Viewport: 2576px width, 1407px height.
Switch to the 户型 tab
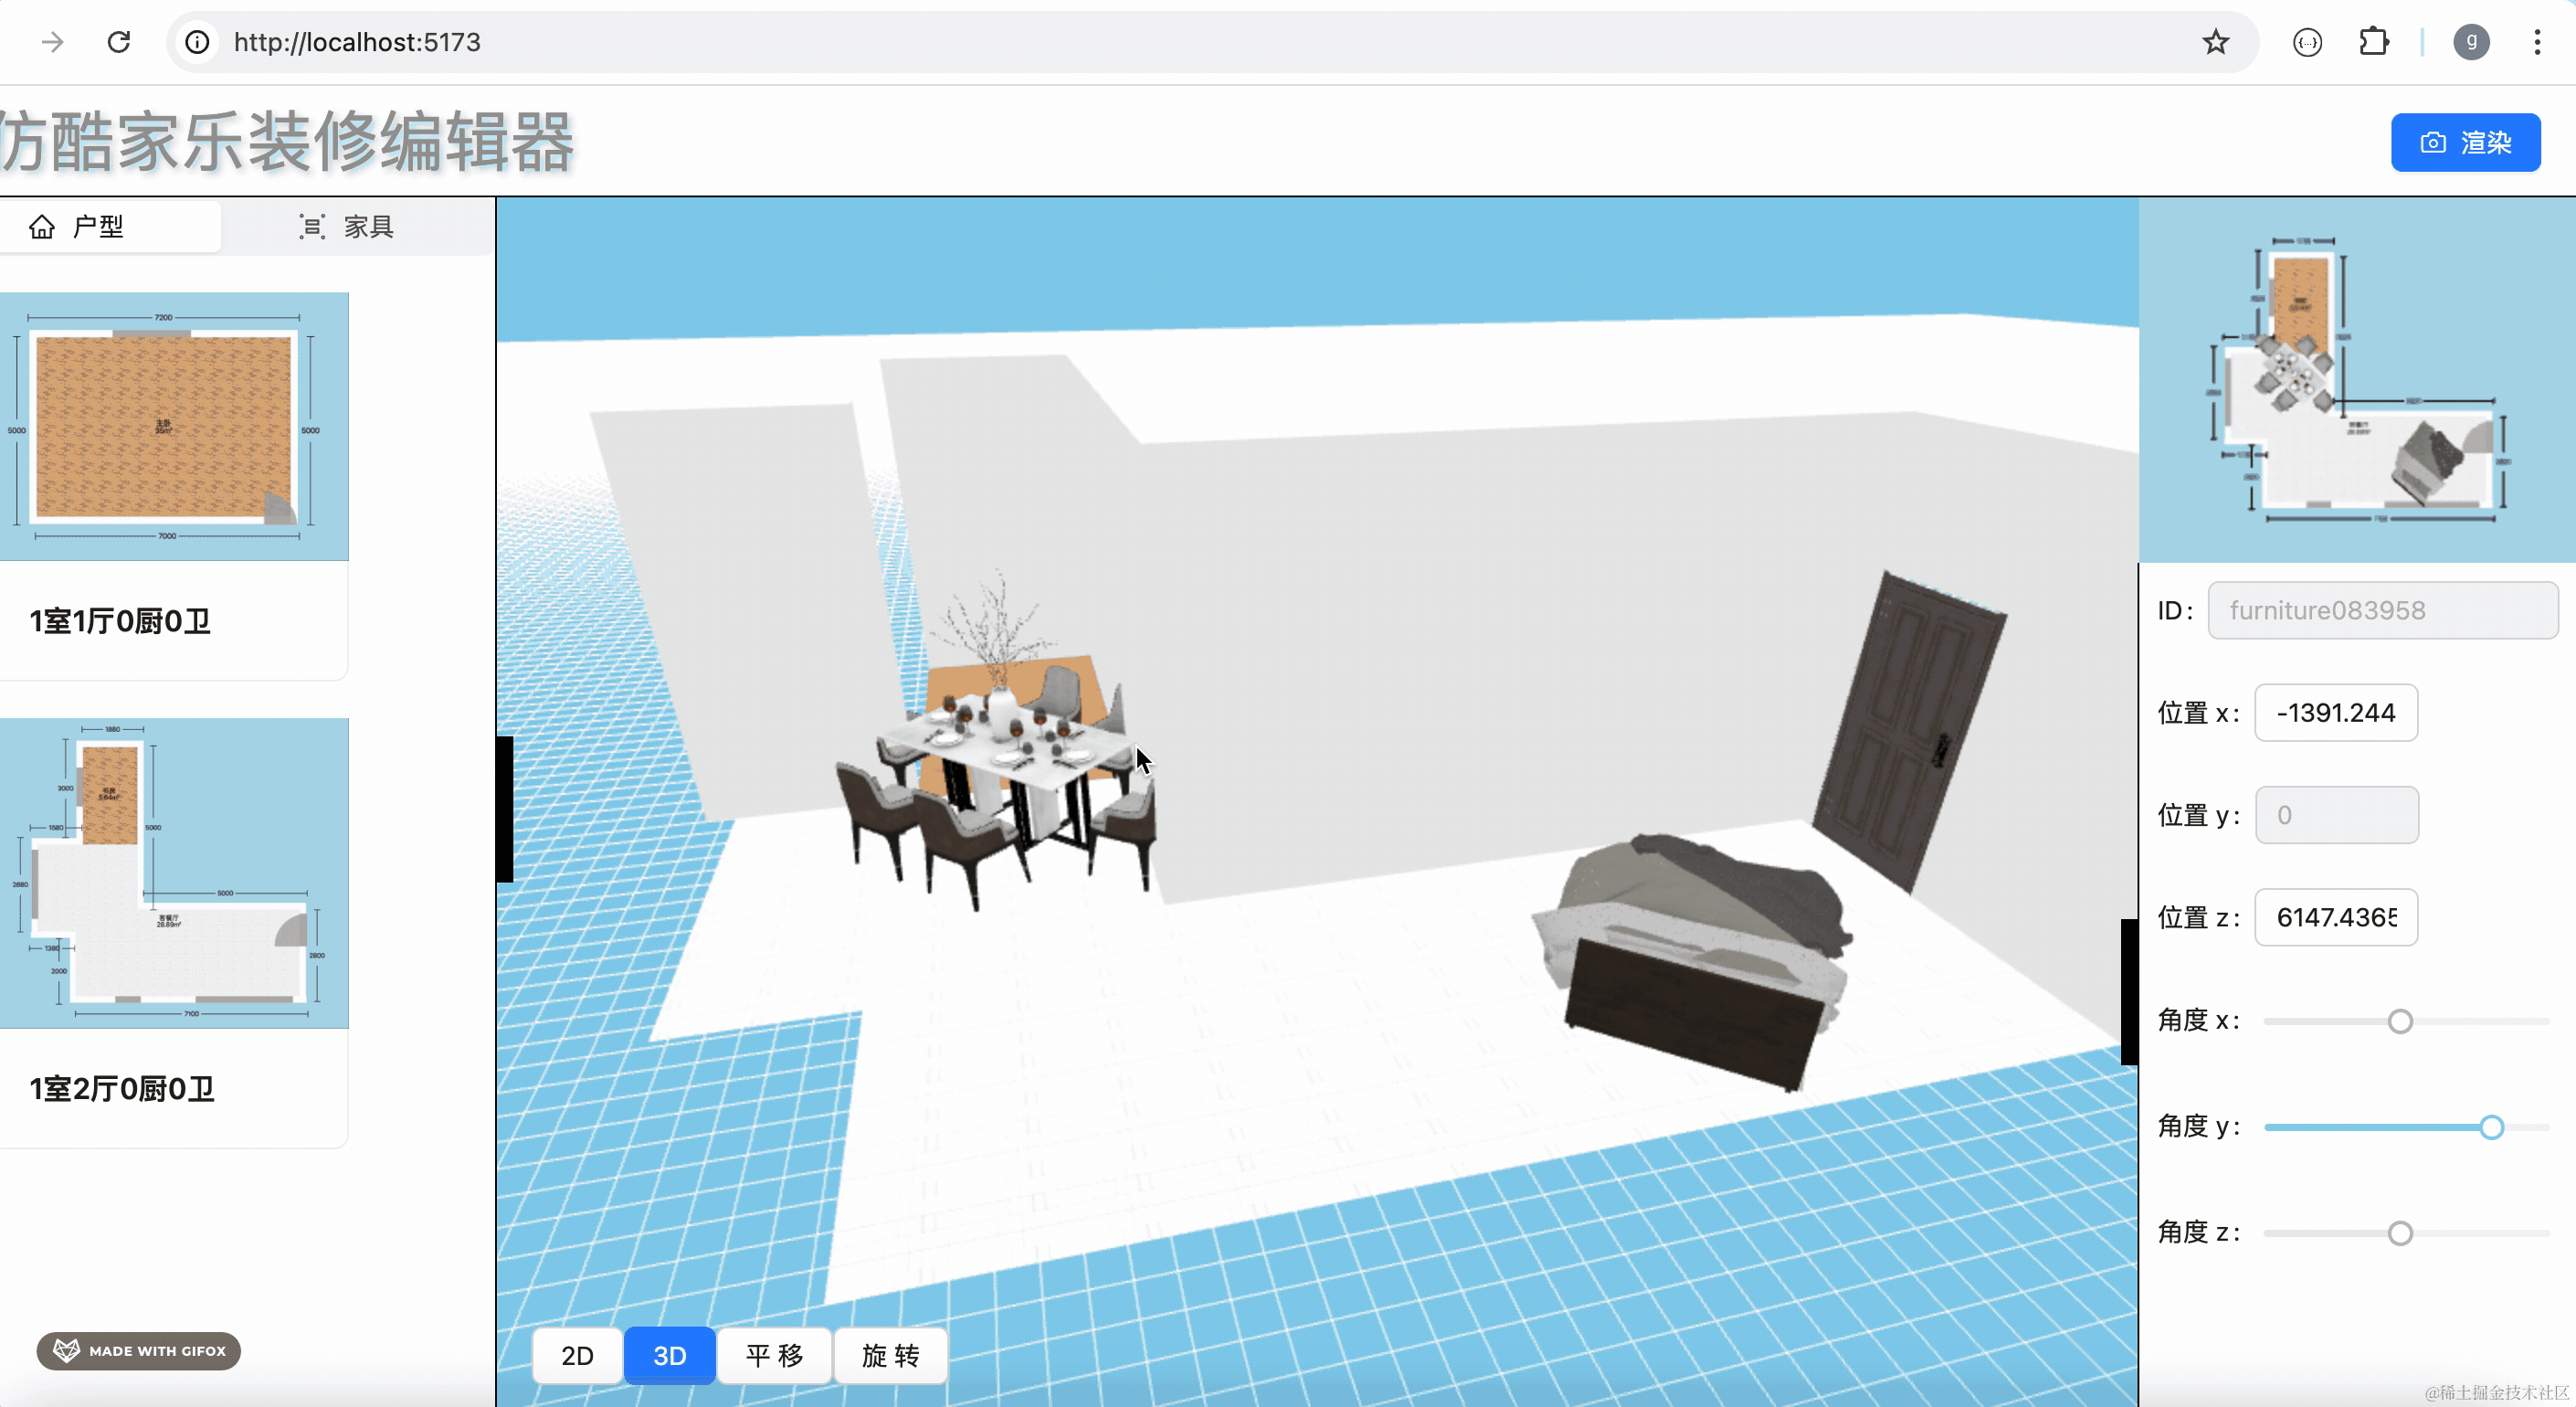point(110,227)
